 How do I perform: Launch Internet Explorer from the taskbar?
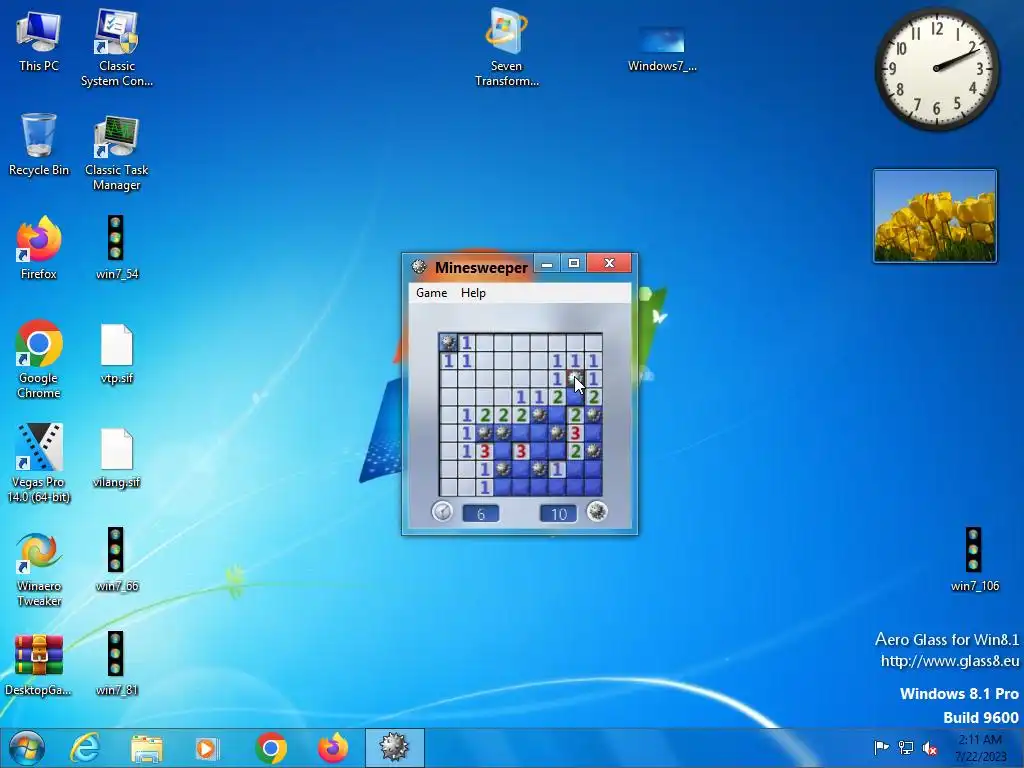tap(85, 748)
